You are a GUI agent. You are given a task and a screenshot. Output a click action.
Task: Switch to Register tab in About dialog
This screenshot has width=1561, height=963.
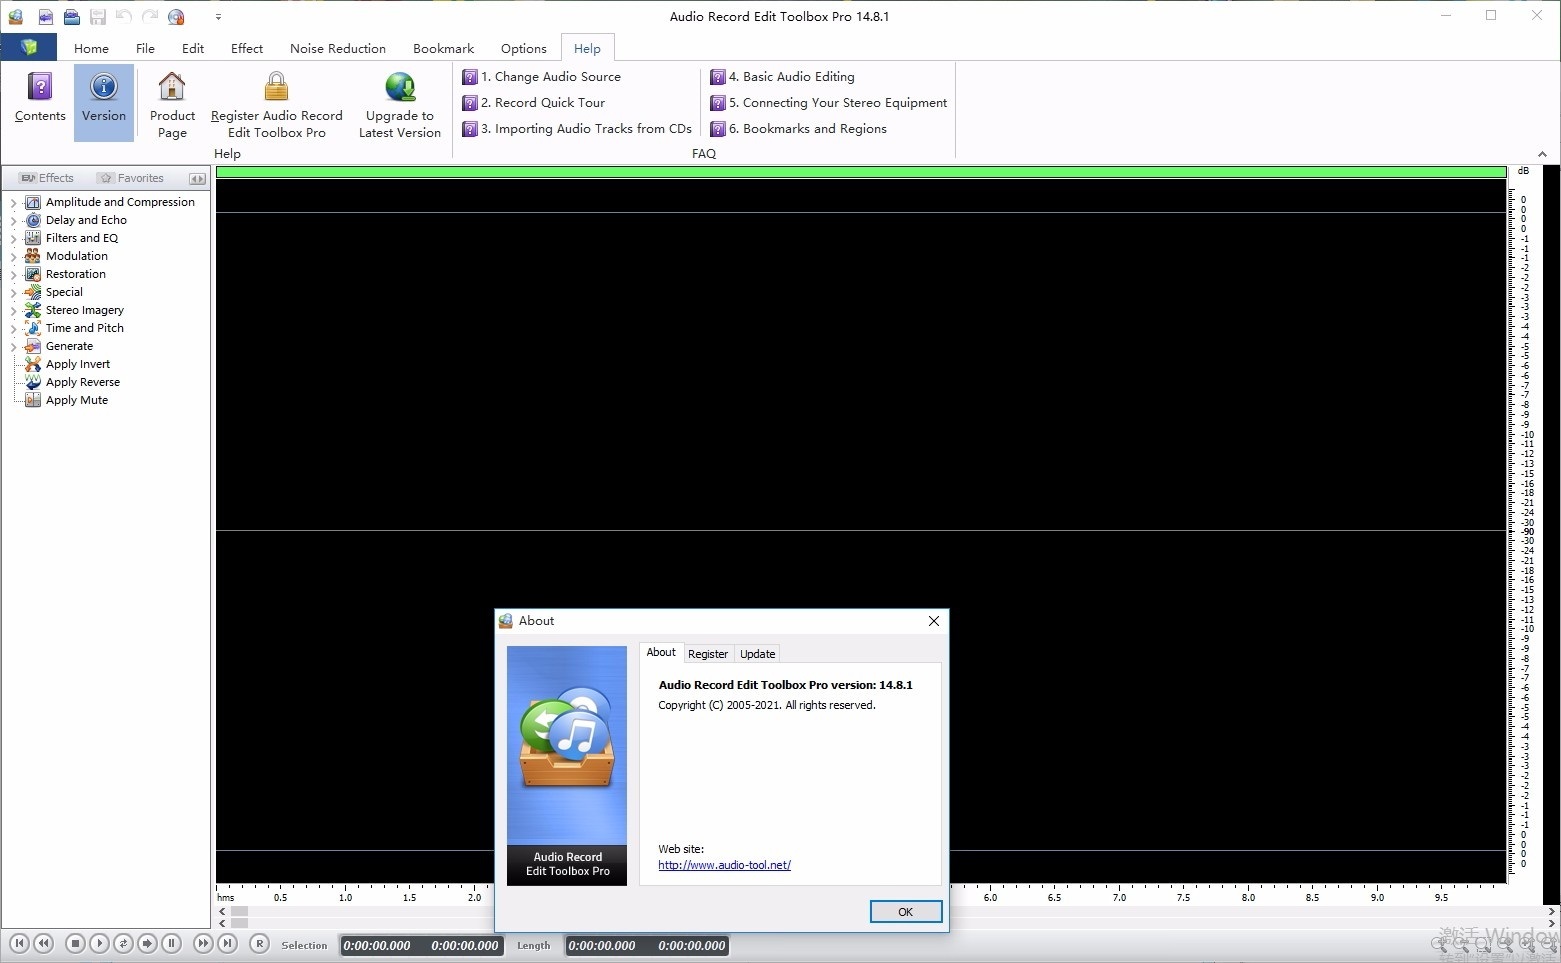(708, 654)
